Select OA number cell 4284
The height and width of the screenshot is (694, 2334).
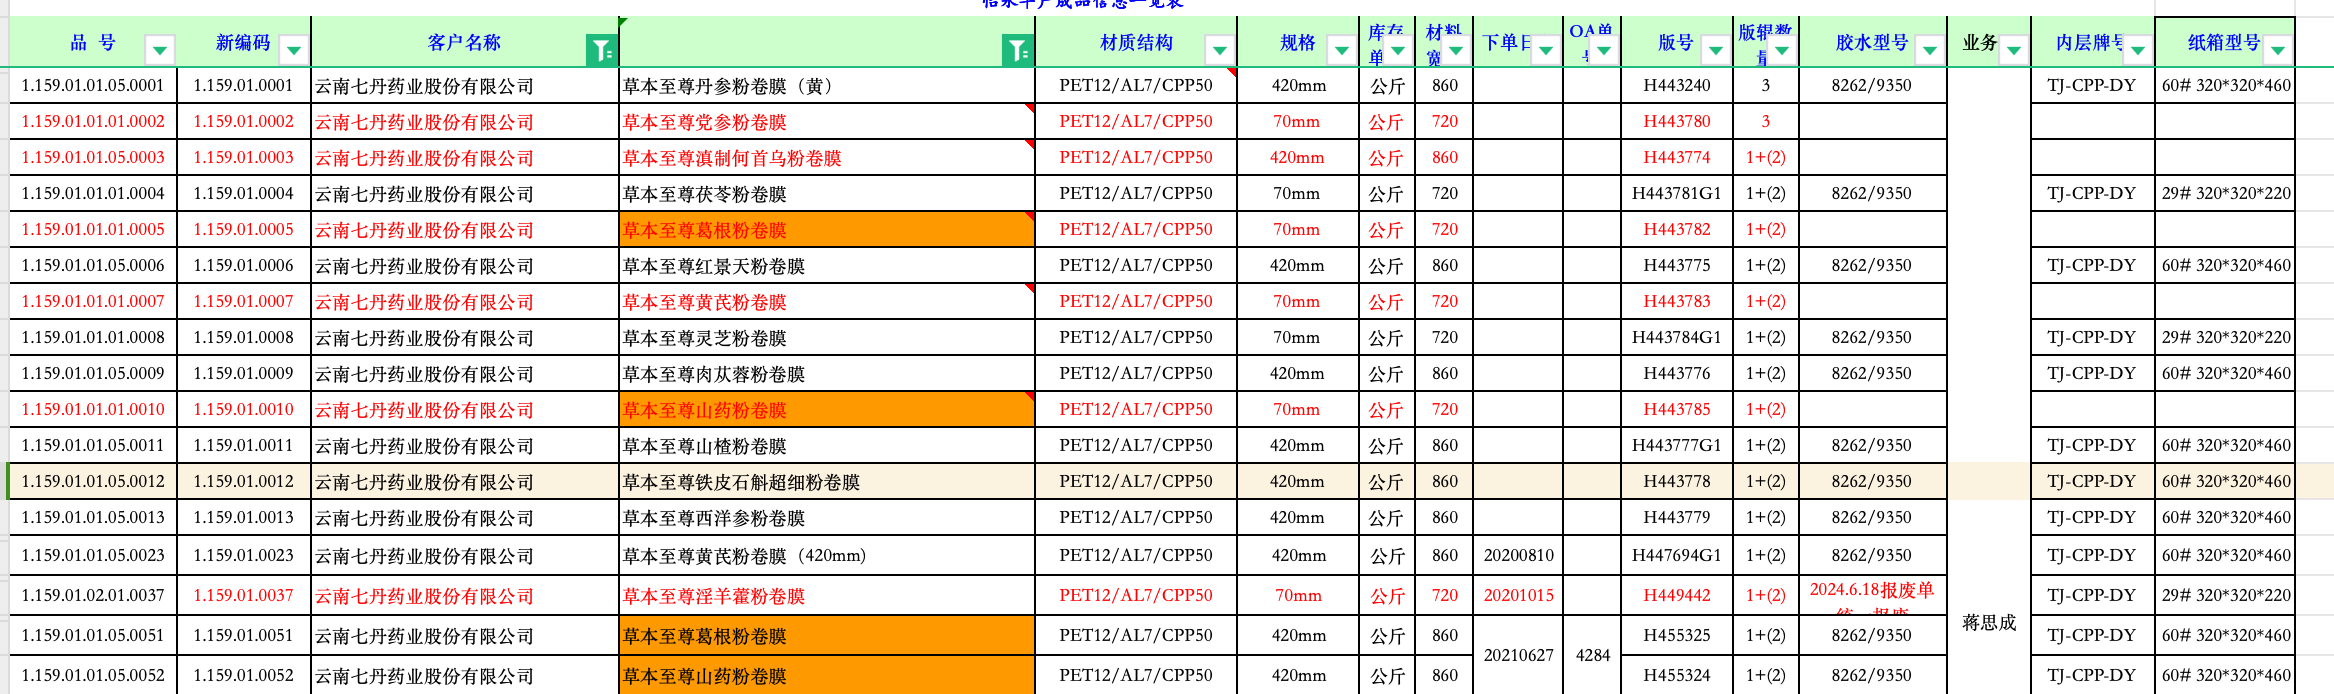click(1592, 656)
